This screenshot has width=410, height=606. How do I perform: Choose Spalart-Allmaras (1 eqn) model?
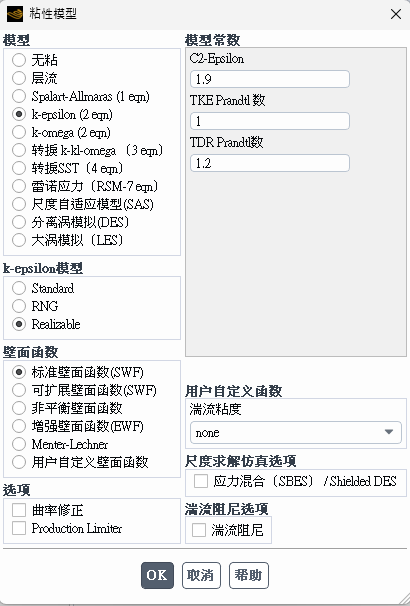tap(19, 96)
